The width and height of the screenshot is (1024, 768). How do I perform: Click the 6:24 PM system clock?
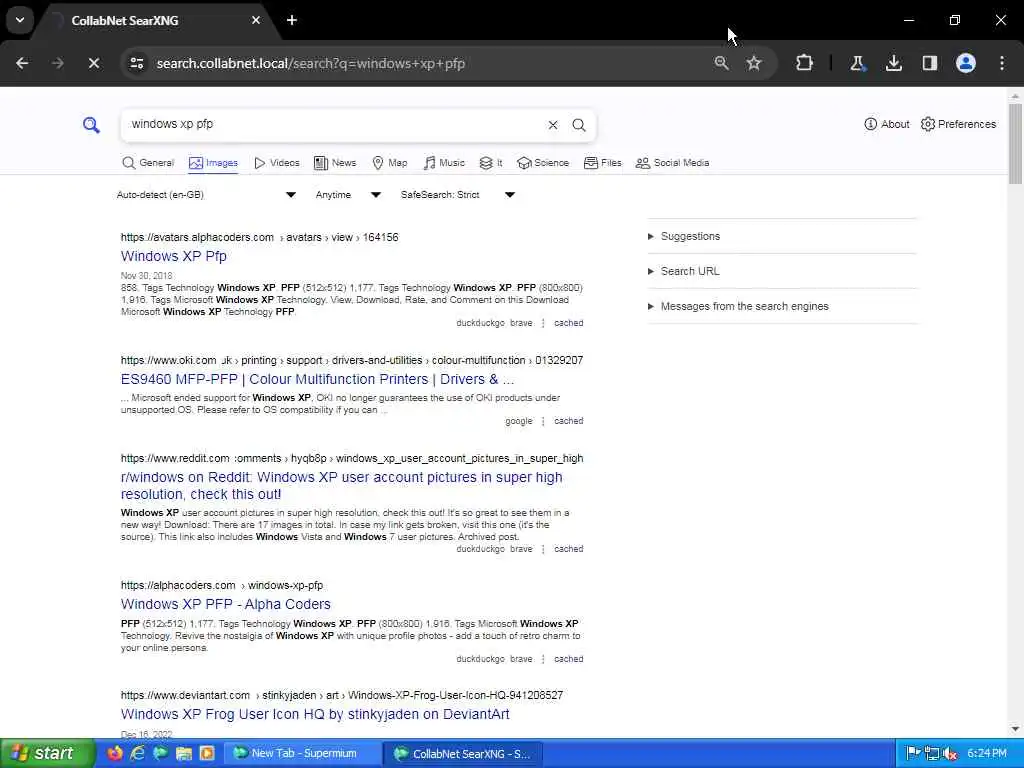[x=987, y=754]
